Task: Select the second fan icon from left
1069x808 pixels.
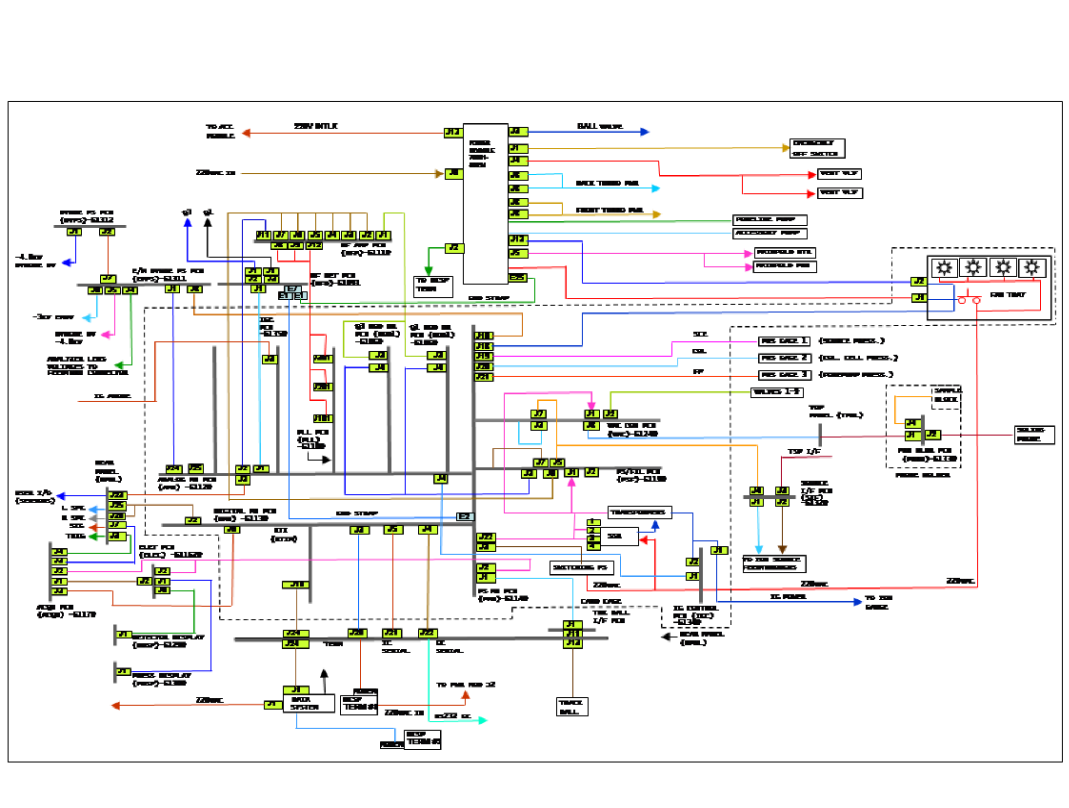Action: pyautogui.click(x=973, y=268)
